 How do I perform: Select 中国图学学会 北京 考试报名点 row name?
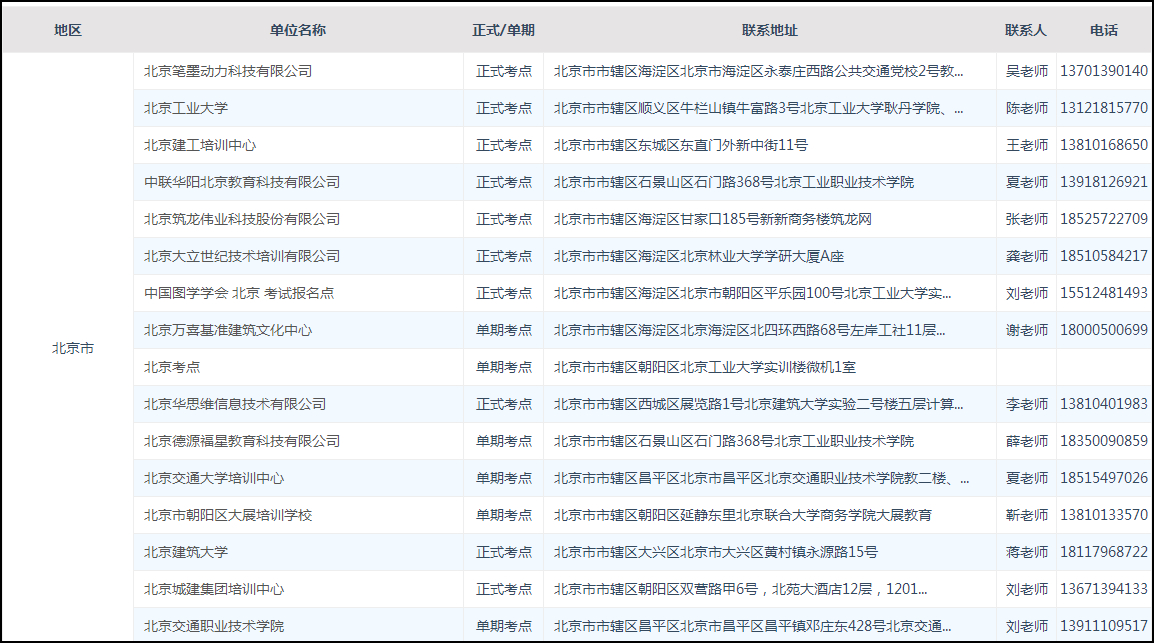(238, 293)
